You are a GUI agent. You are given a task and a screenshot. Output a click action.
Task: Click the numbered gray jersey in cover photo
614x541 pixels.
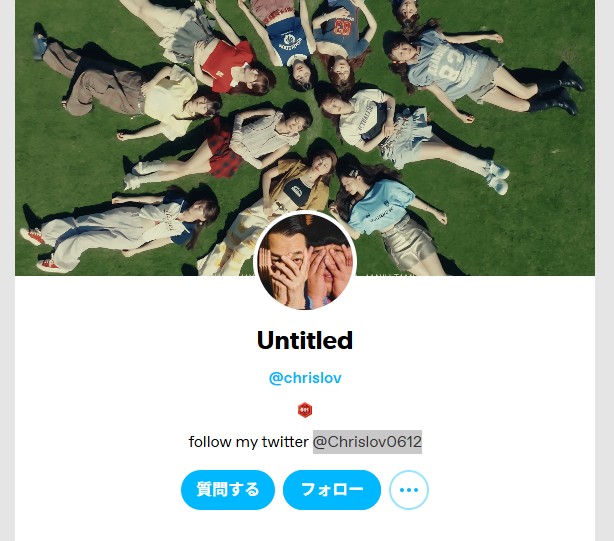(x=450, y=67)
